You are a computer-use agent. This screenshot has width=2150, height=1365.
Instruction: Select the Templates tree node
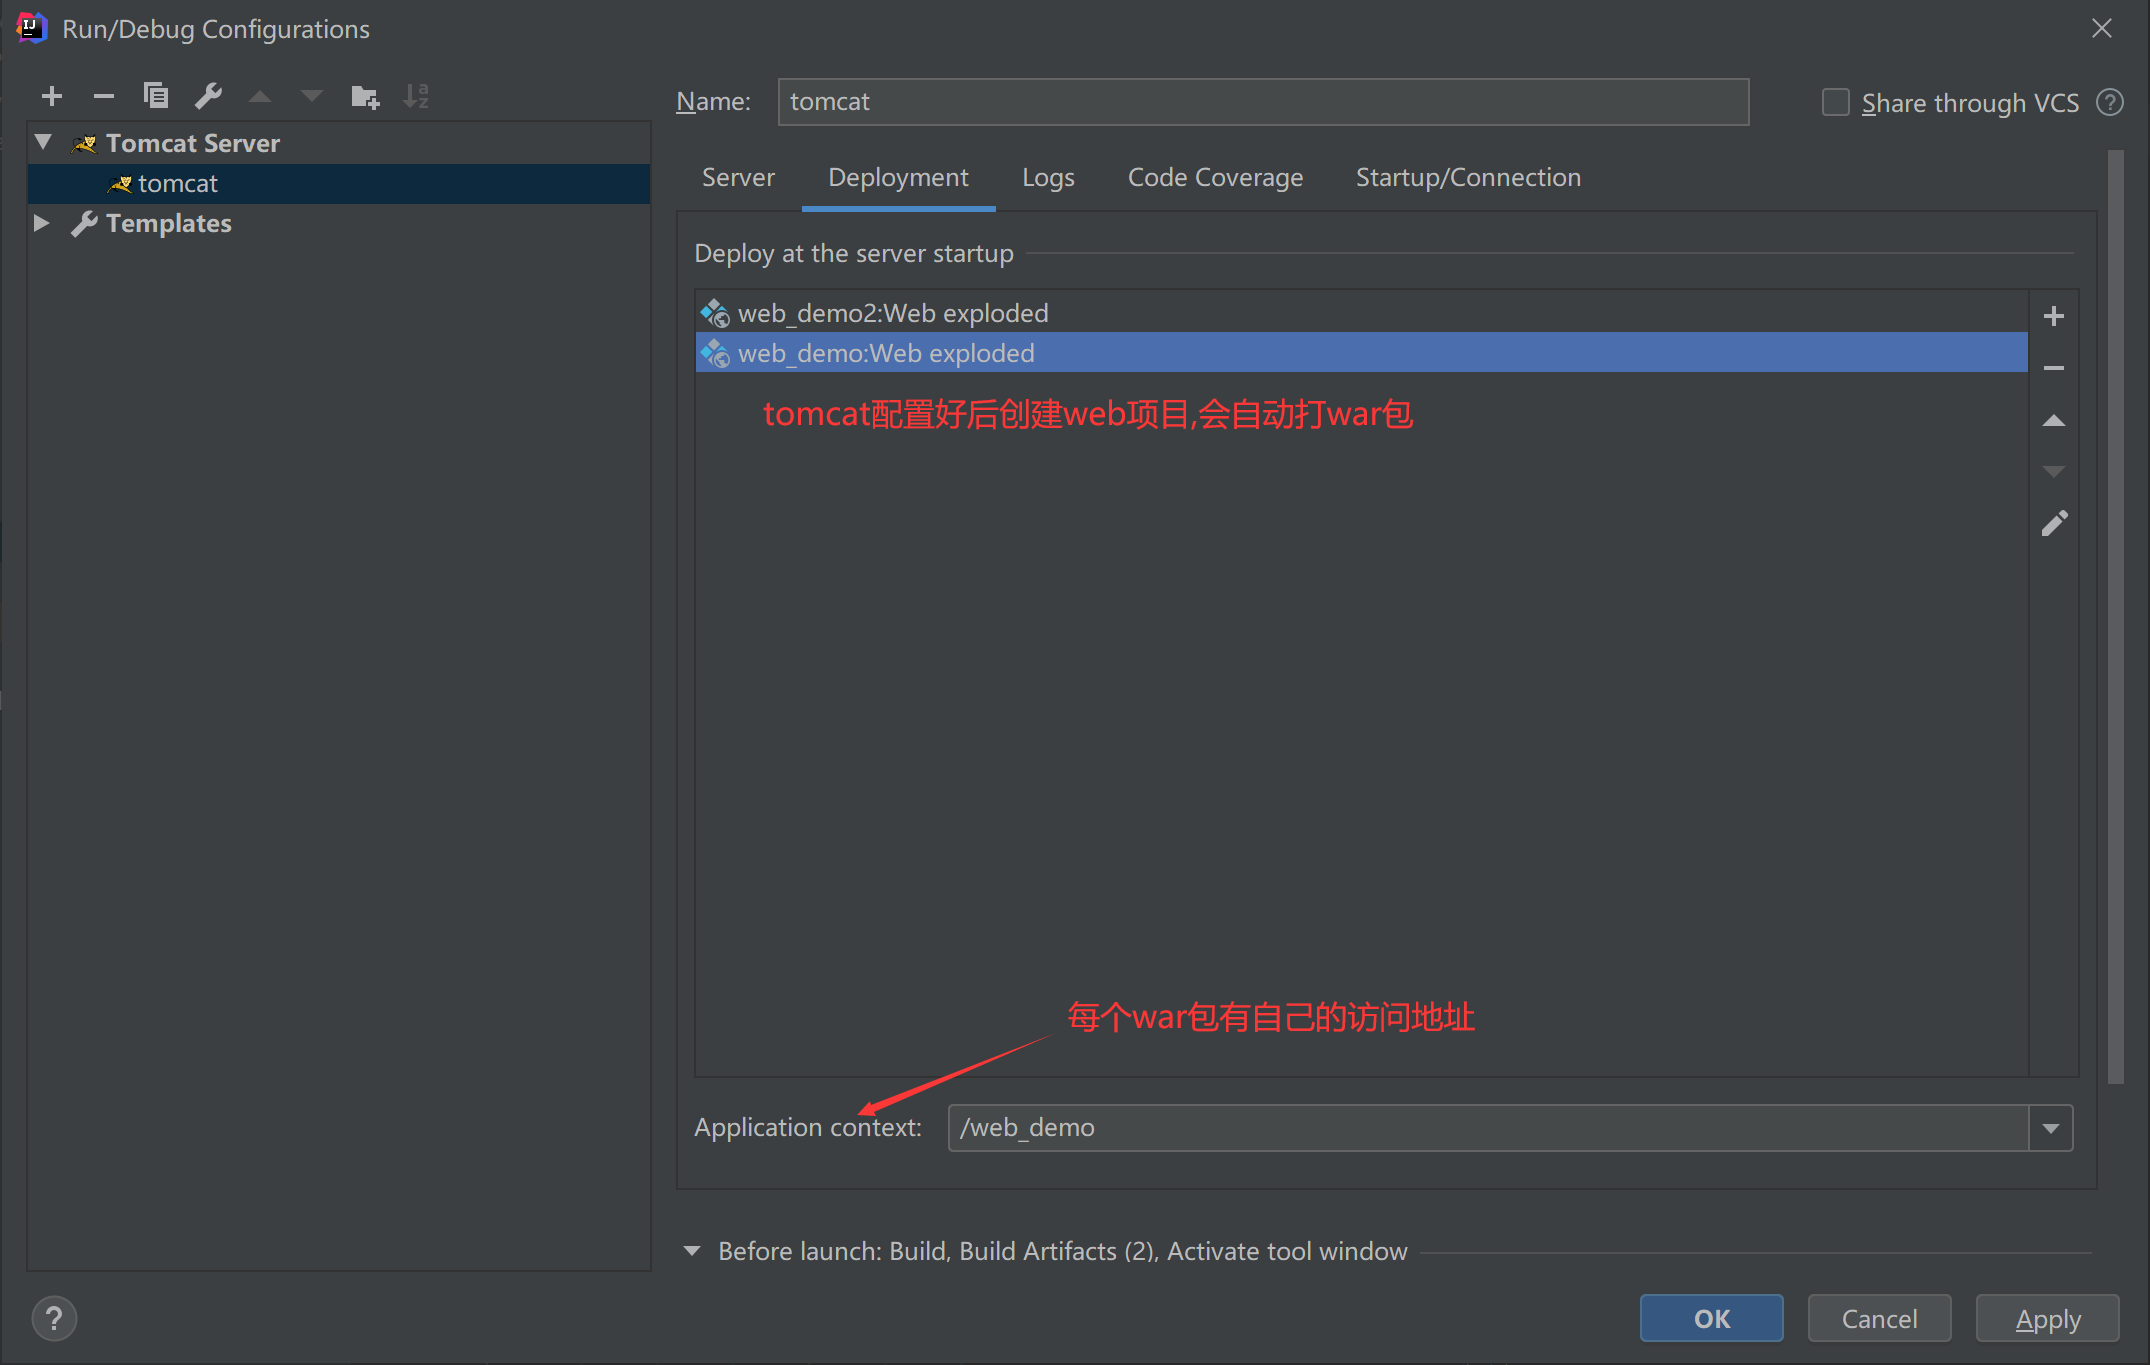click(x=339, y=223)
